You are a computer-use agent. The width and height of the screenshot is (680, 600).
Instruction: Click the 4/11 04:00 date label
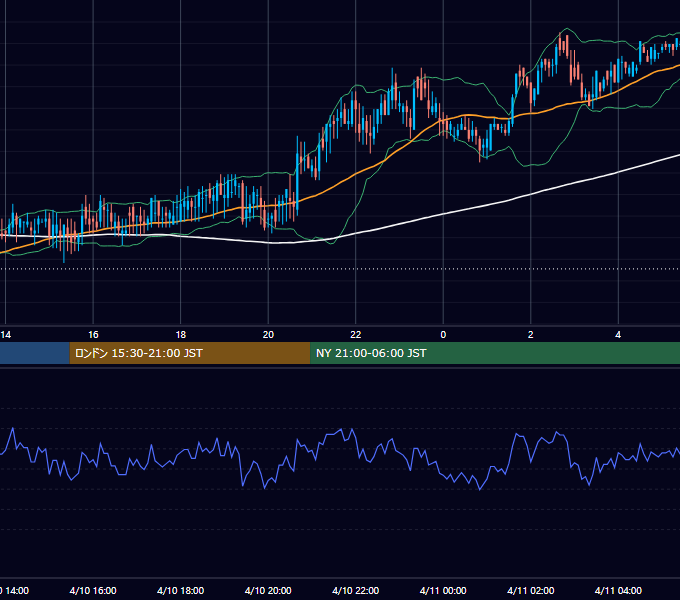click(x=618, y=590)
